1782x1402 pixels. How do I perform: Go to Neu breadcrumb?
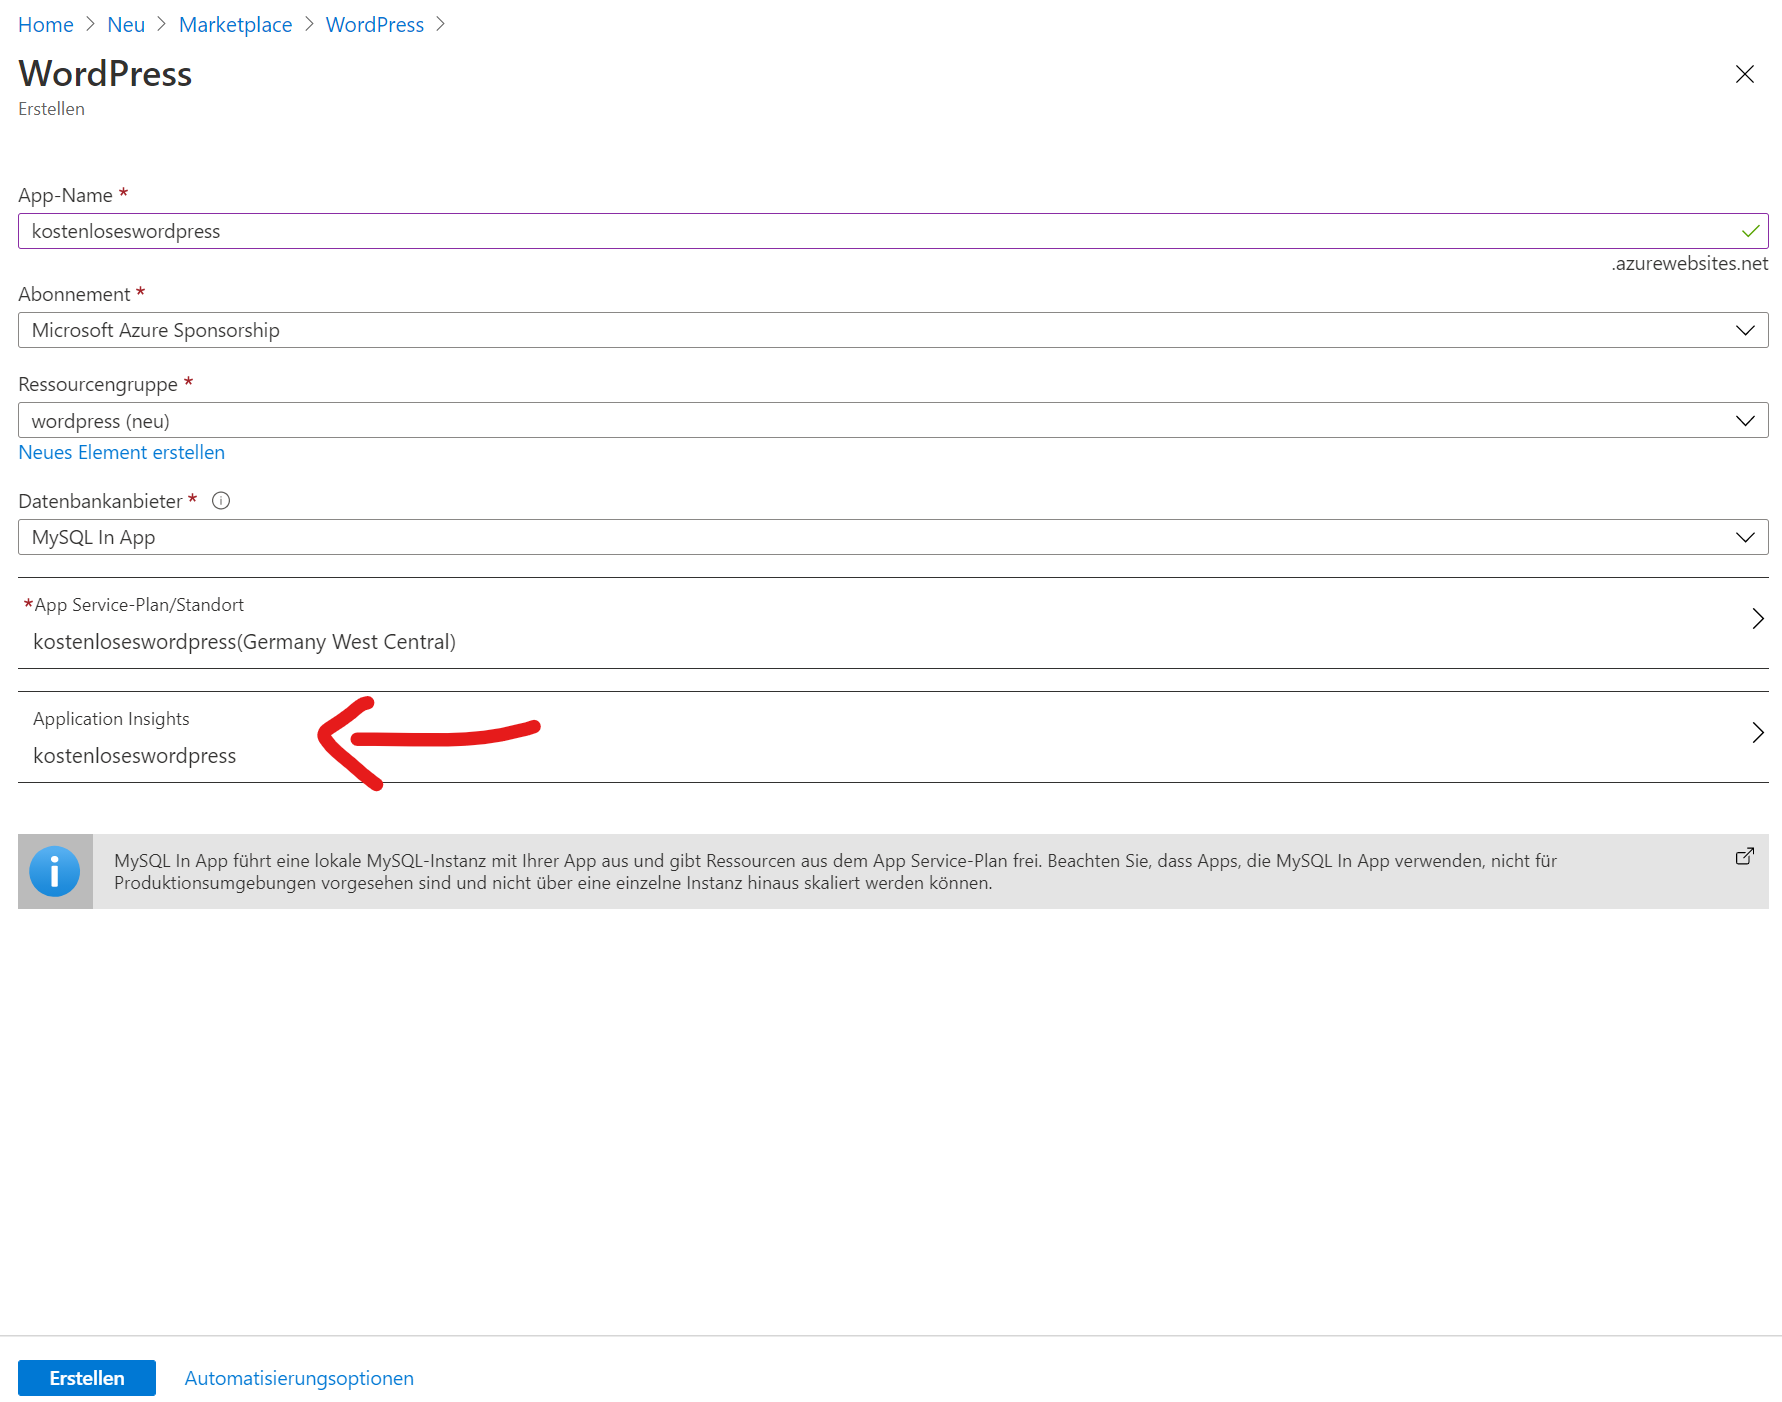coord(126,25)
